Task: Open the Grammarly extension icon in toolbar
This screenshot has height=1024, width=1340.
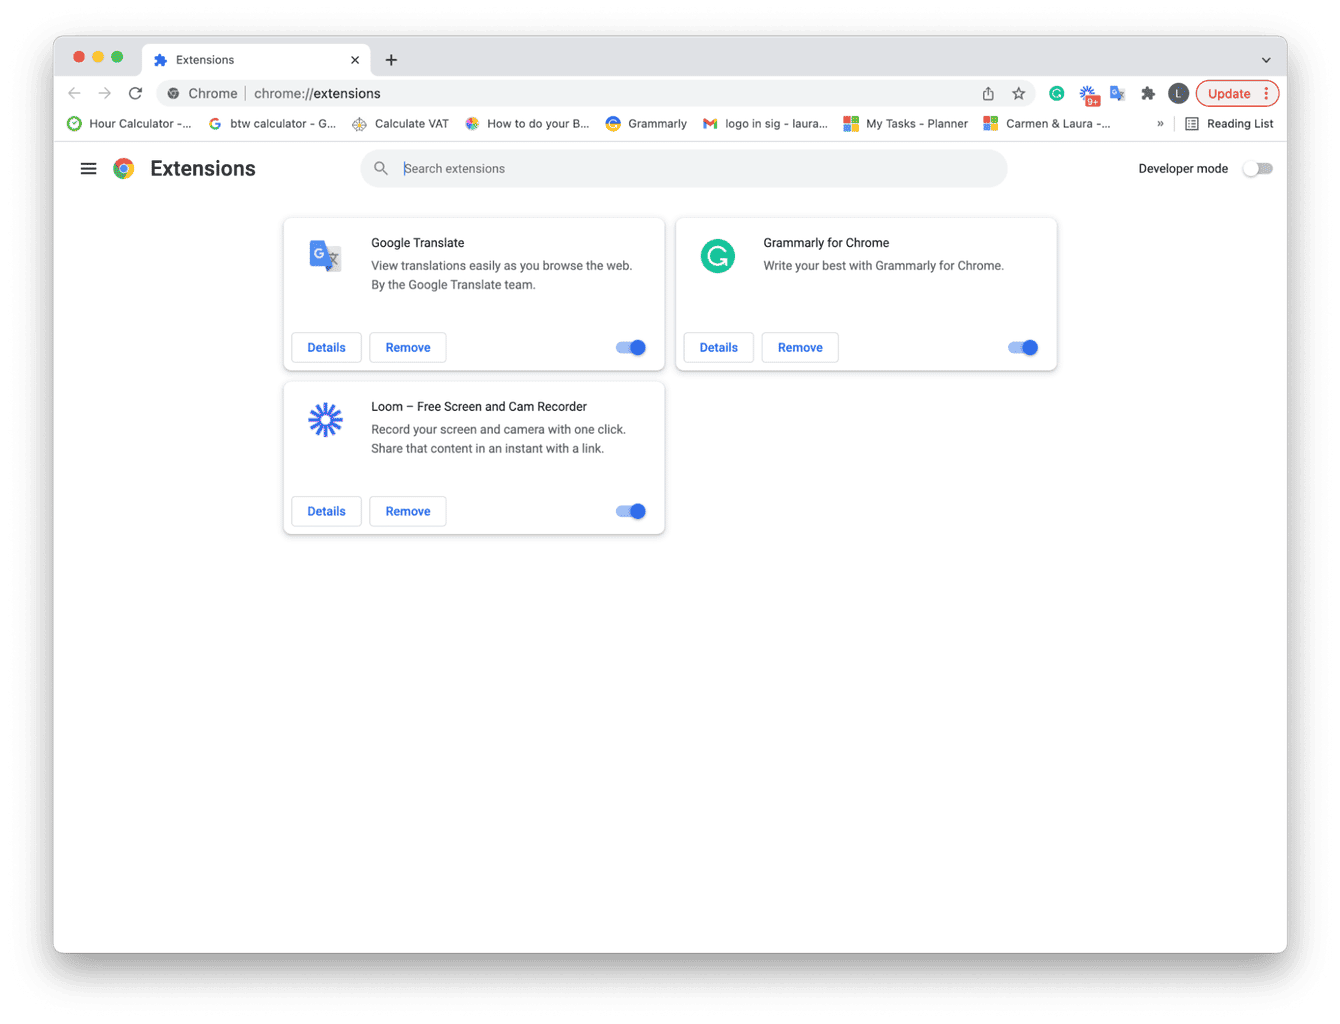Action: point(1056,93)
